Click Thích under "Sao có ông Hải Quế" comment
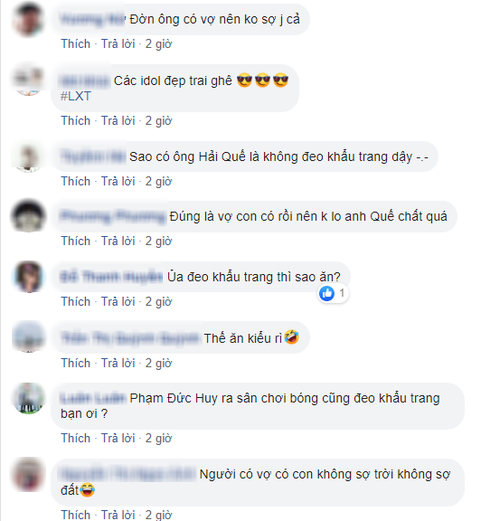 click(76, 181)
